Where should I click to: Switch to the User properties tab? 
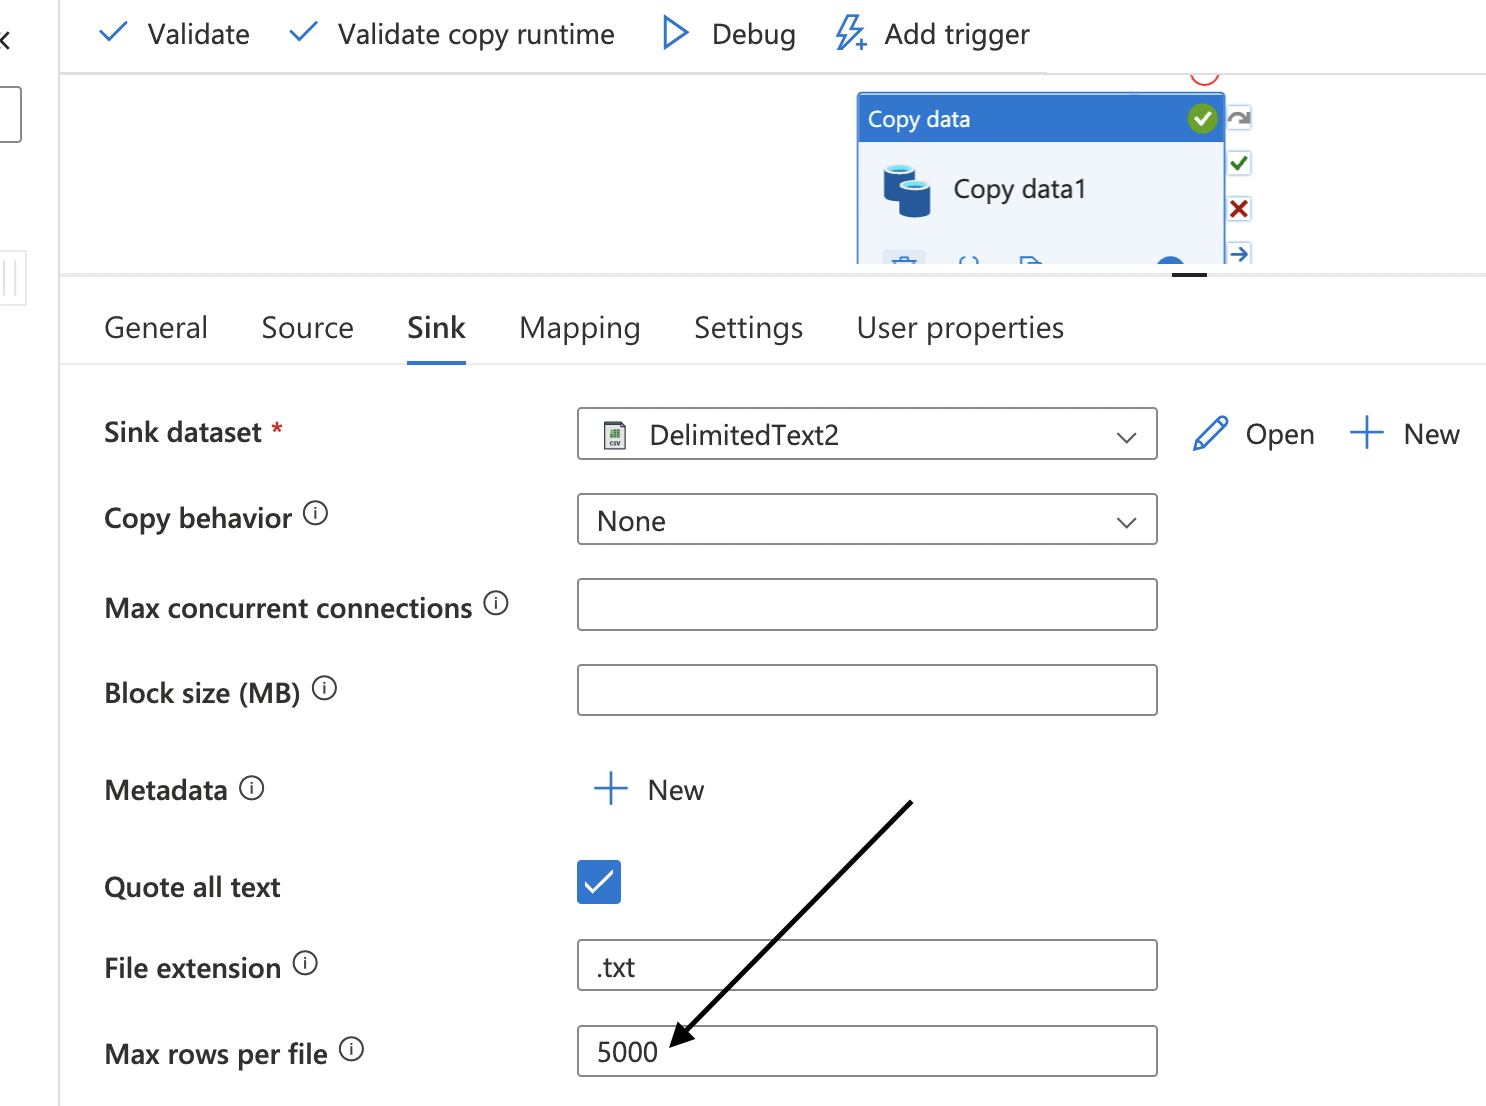959,327
